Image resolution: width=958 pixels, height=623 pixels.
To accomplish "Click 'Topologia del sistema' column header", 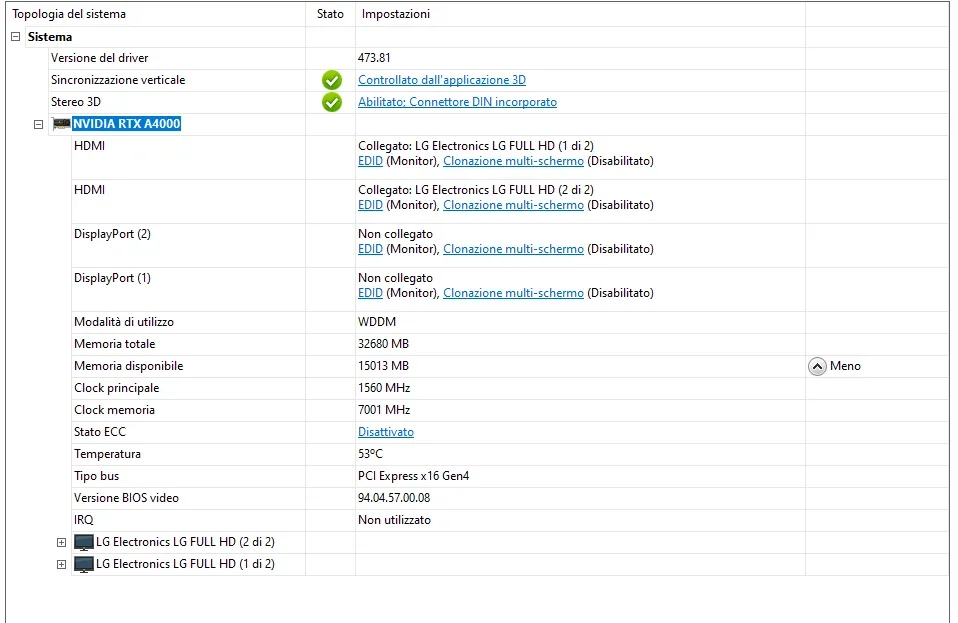I will [69, 14].
